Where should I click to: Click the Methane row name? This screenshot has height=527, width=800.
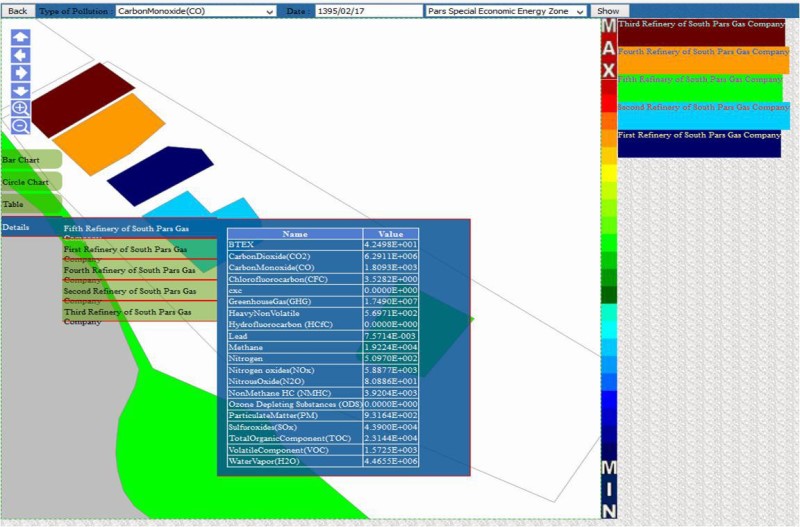click(x=246, y=347)
